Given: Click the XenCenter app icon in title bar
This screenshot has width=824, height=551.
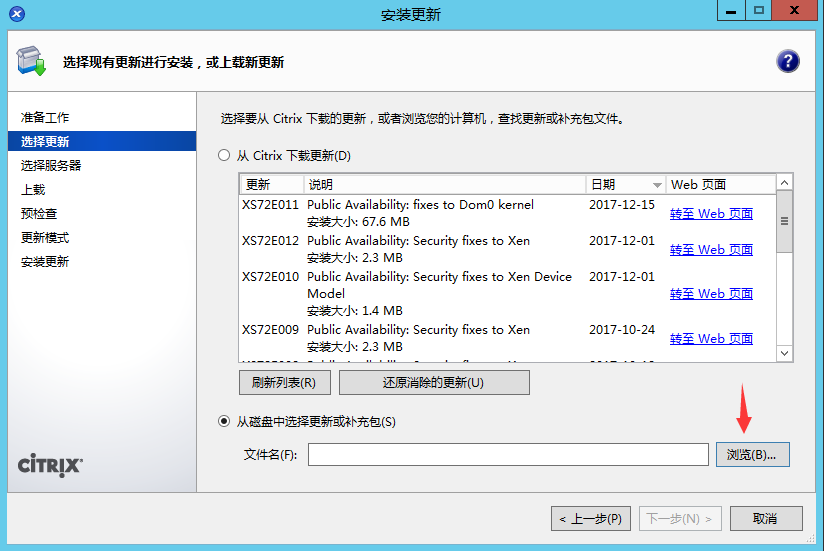Looking at the screenshot, I should tap(17, 14).
